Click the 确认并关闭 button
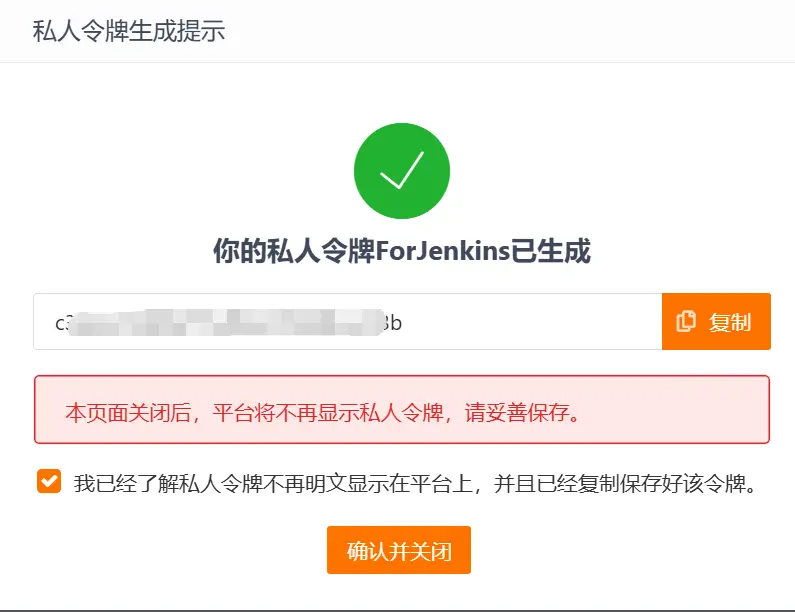Viewport: 795px width, 612px height. pyautogui.click(x=399, y=550)
